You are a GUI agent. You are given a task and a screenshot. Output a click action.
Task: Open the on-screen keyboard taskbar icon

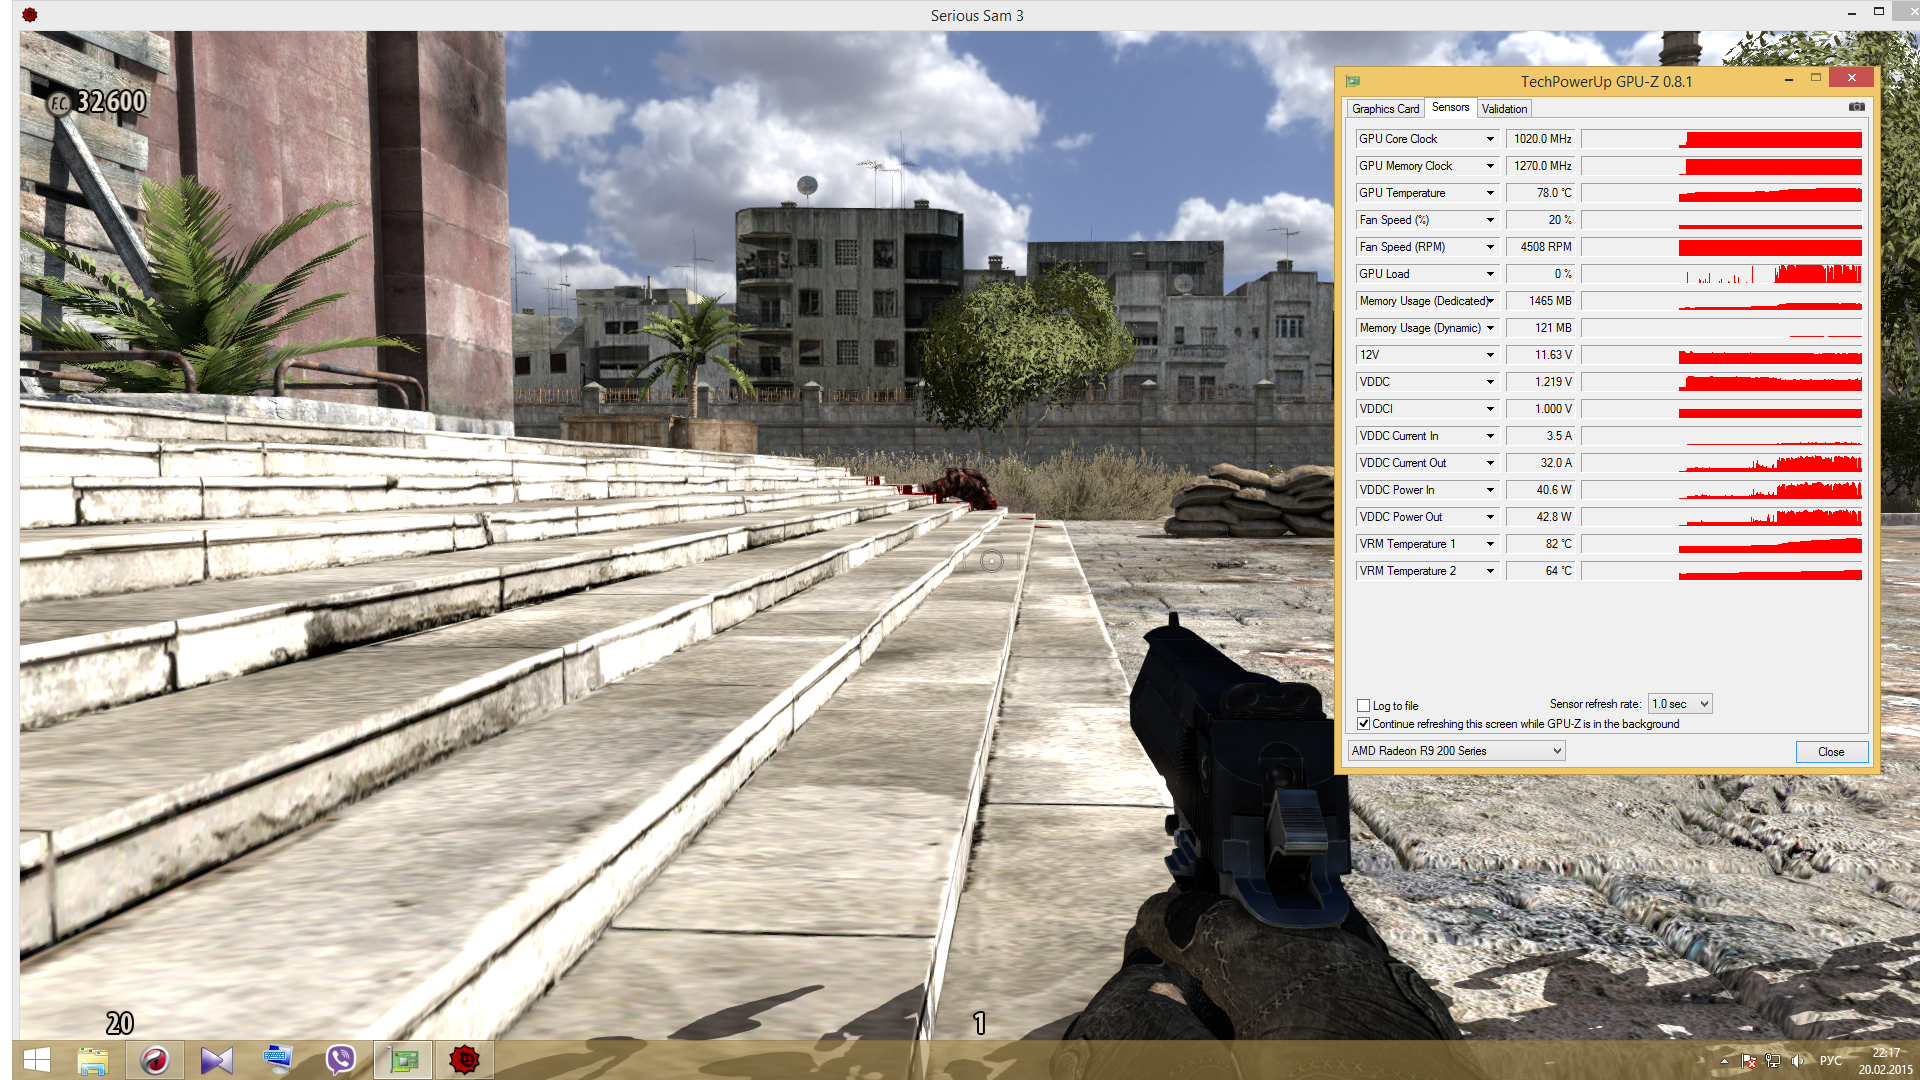(x=278, y=1060)
